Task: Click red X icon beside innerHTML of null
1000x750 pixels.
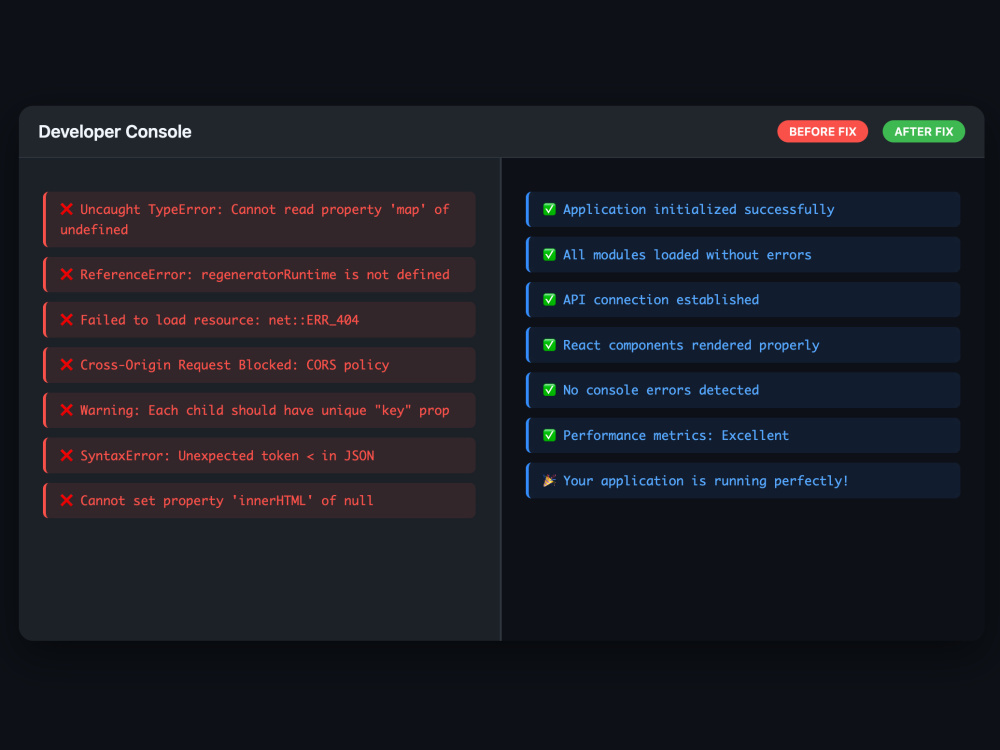Action: click(66, 501)
